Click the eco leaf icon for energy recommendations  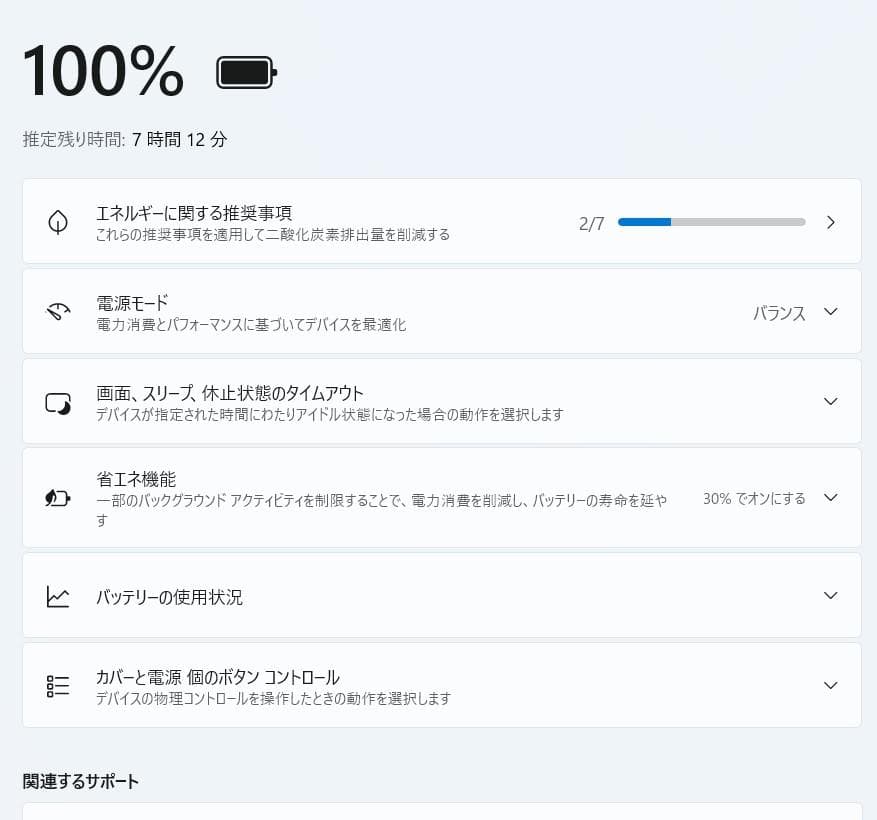pos(58,221)
